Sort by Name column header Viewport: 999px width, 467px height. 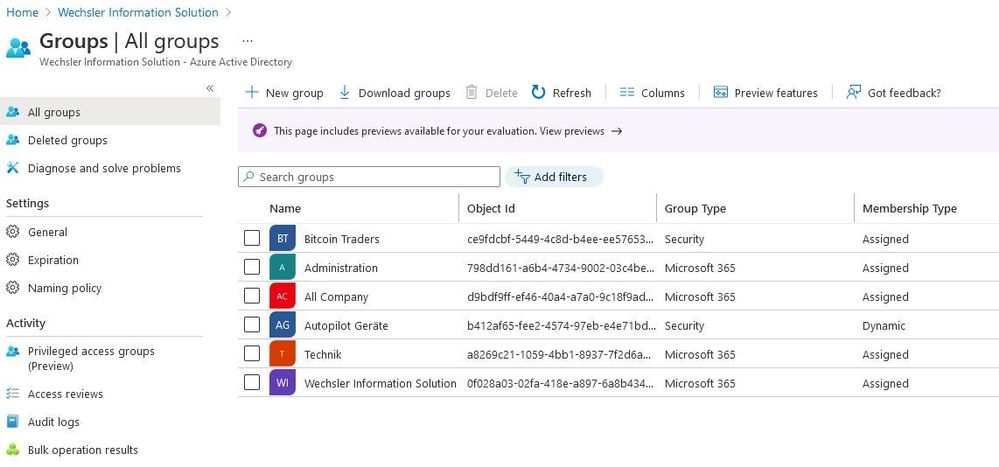click(285, 208)
